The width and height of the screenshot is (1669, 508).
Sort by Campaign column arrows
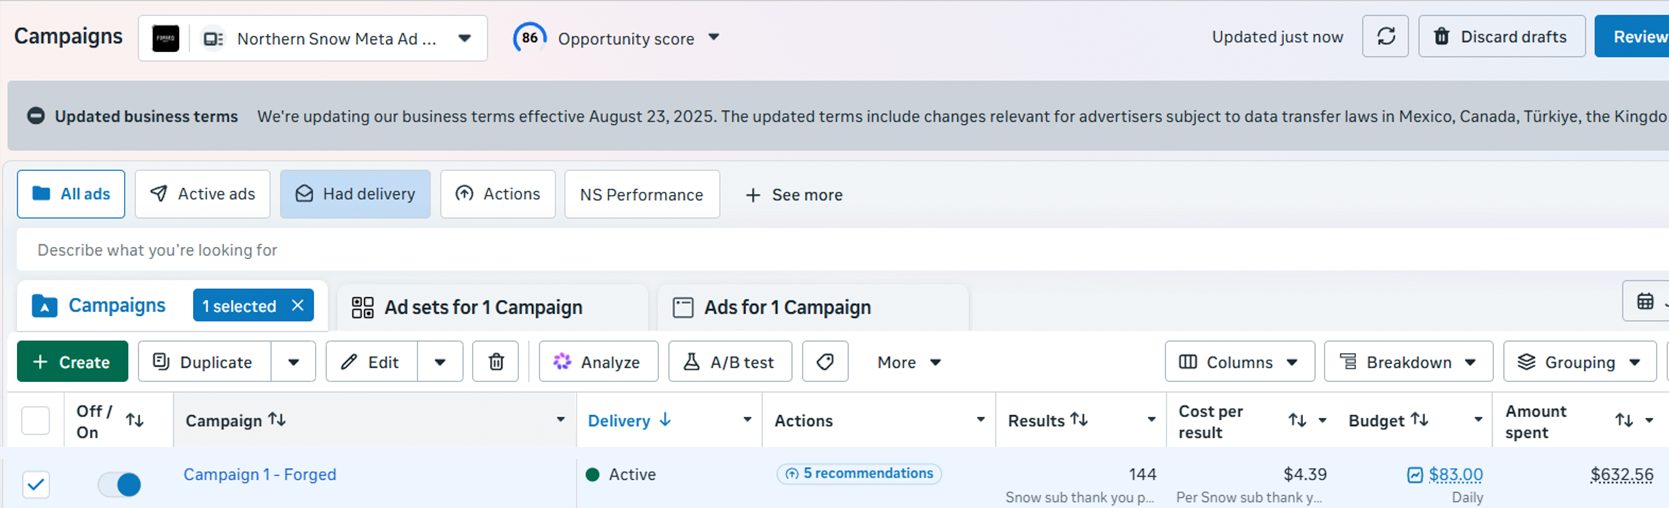[x=277, y=420]
